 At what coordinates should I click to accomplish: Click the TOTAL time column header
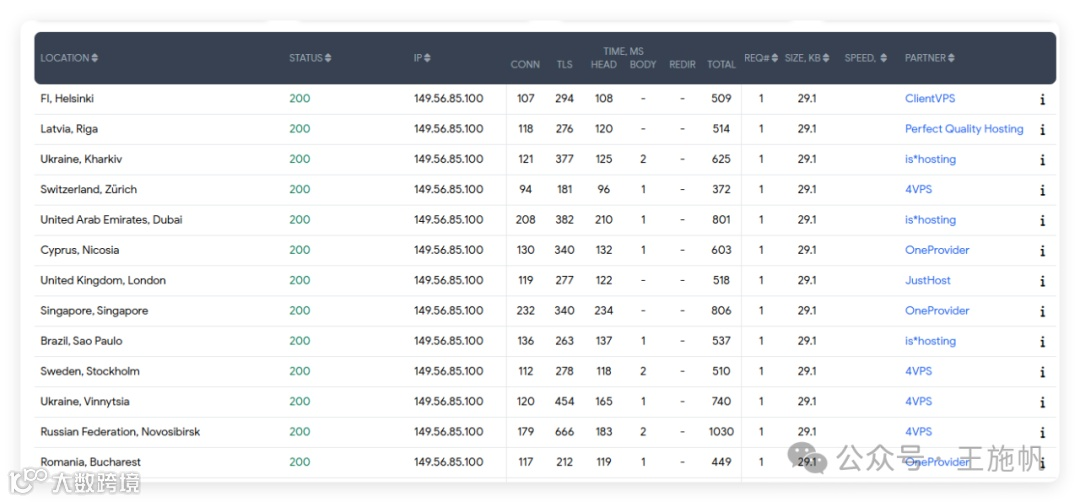(721, 65)
